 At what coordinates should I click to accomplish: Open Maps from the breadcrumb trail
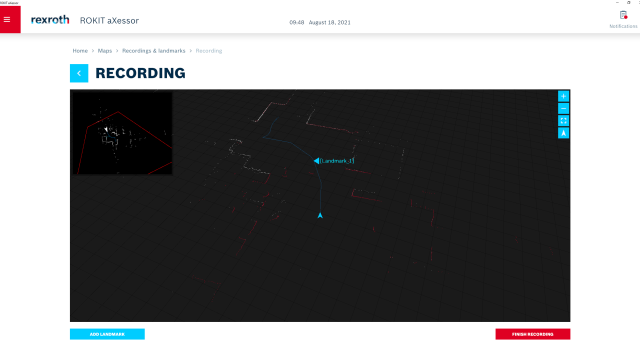coord(104,51)
